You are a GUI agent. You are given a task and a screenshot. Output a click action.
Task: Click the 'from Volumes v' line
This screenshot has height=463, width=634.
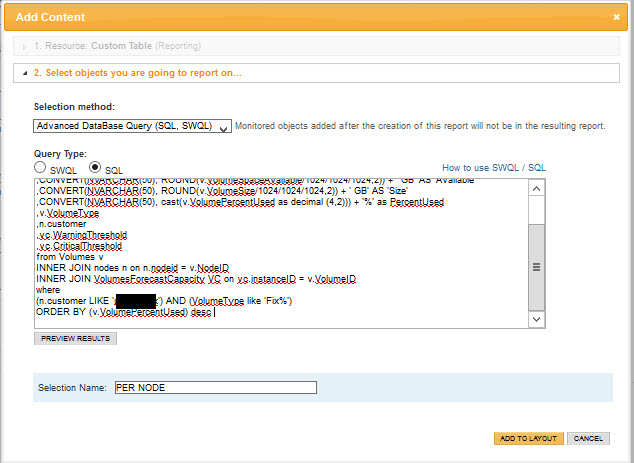(x=70, y=257)
